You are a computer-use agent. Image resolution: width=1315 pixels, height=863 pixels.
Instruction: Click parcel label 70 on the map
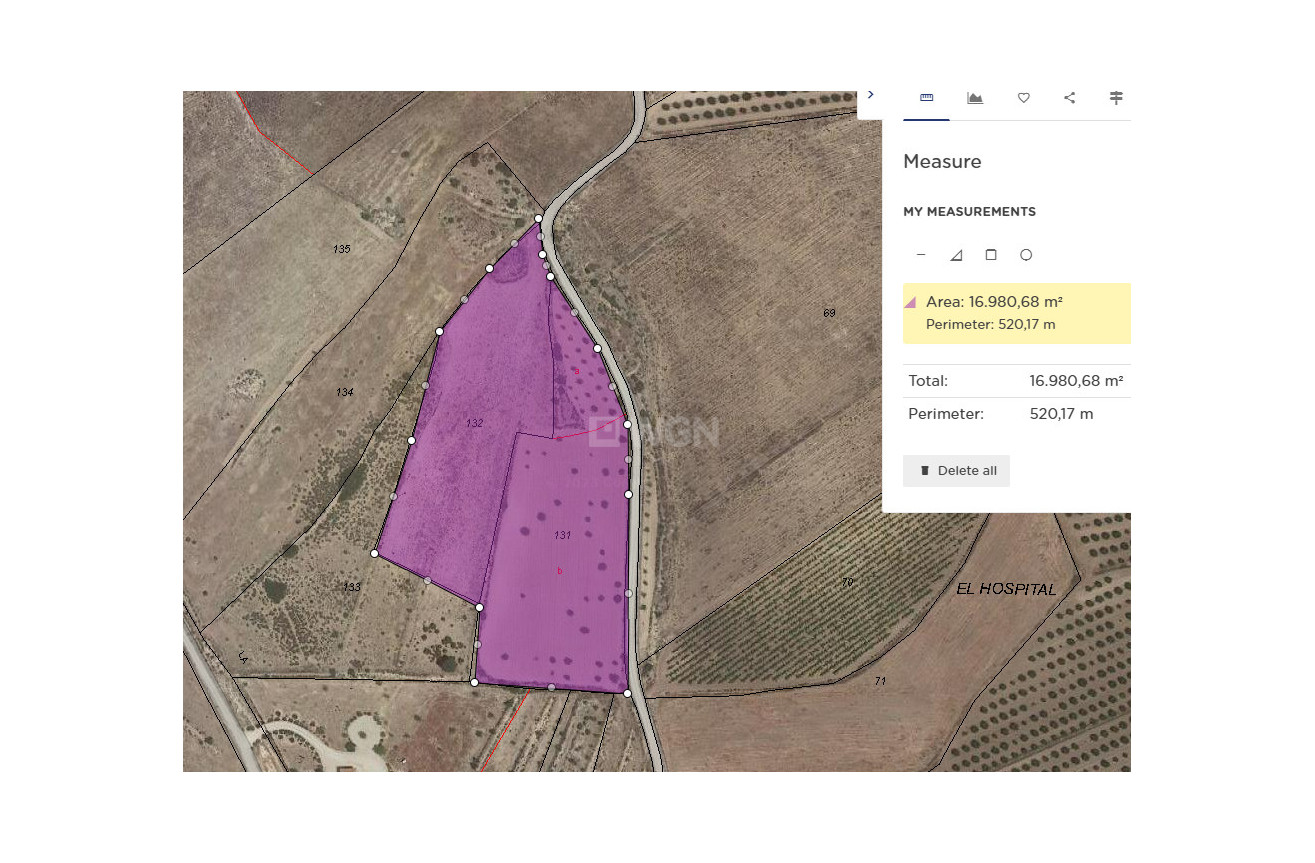[847, 582]
